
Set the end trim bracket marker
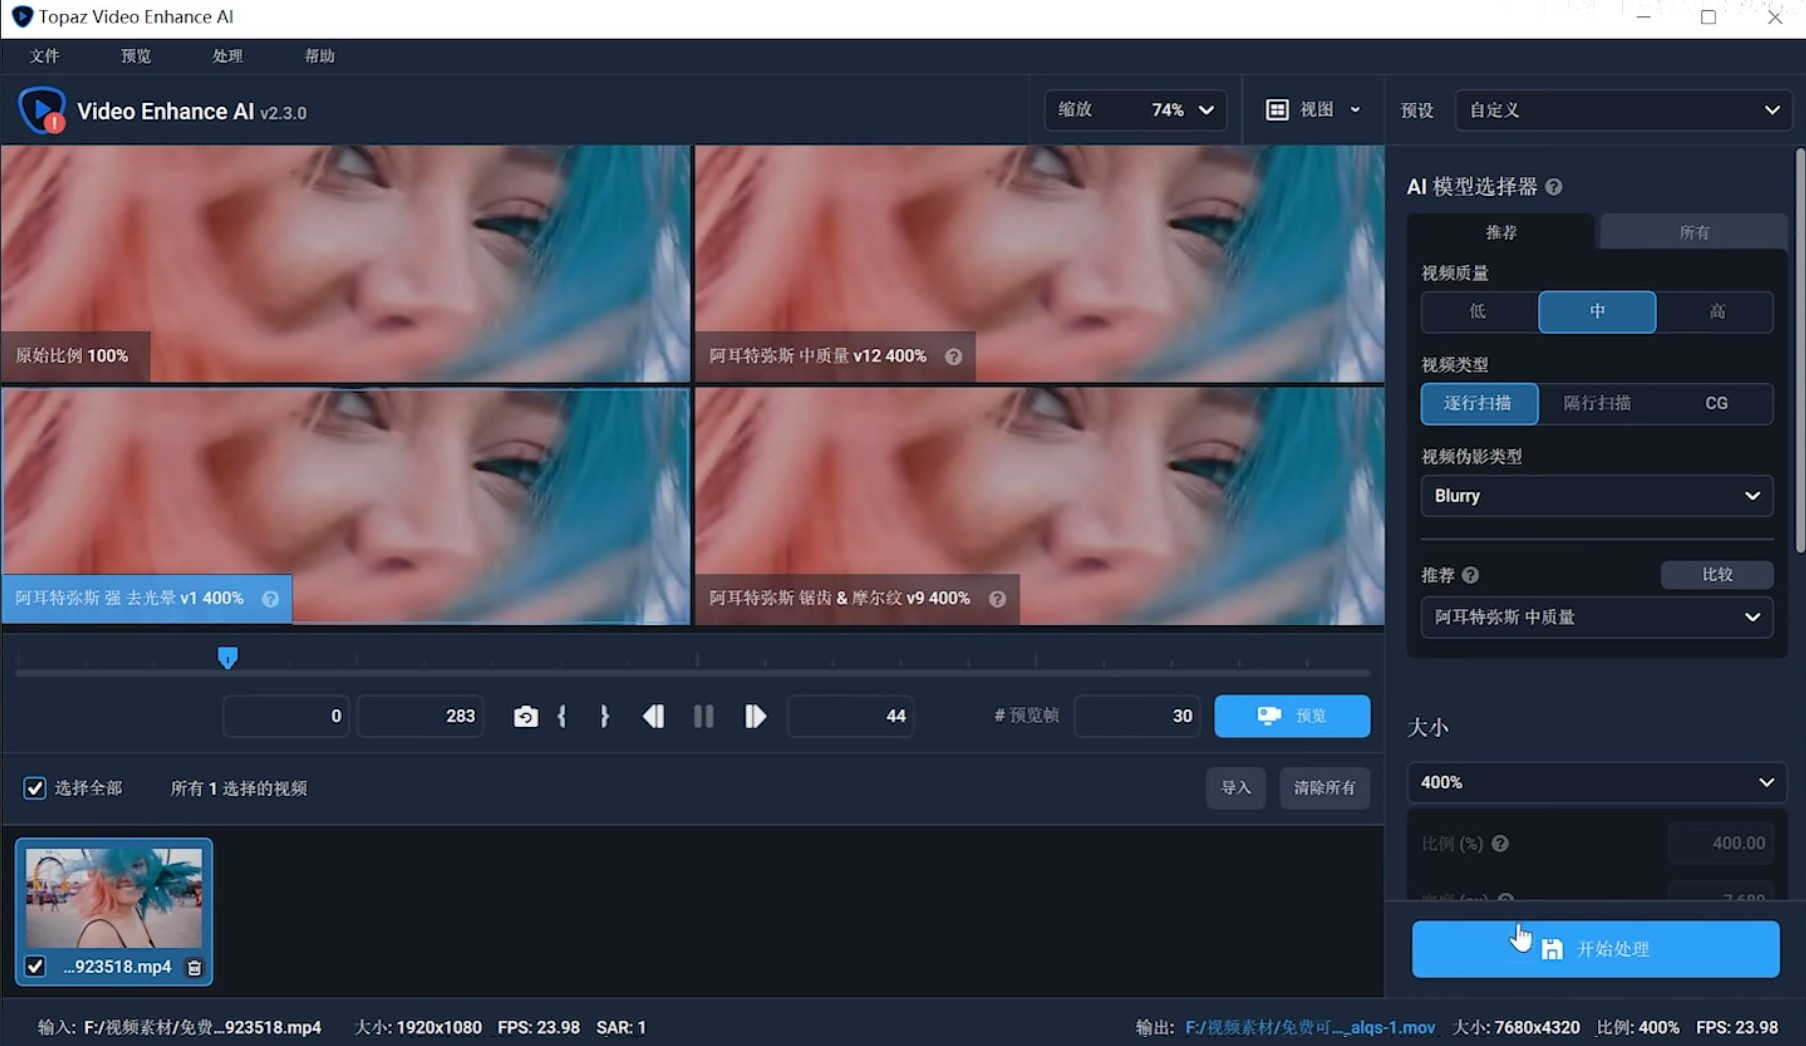pos(604,716)
